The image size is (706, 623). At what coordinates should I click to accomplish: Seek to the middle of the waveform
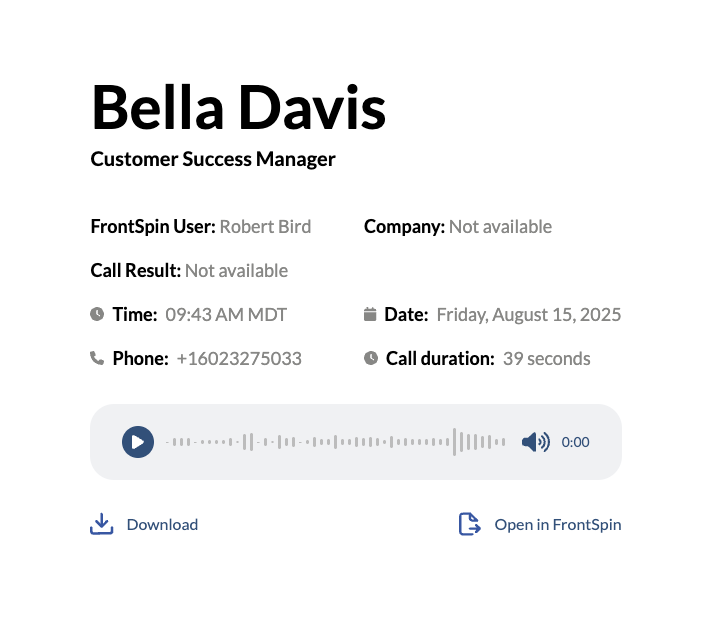[335, 442]
